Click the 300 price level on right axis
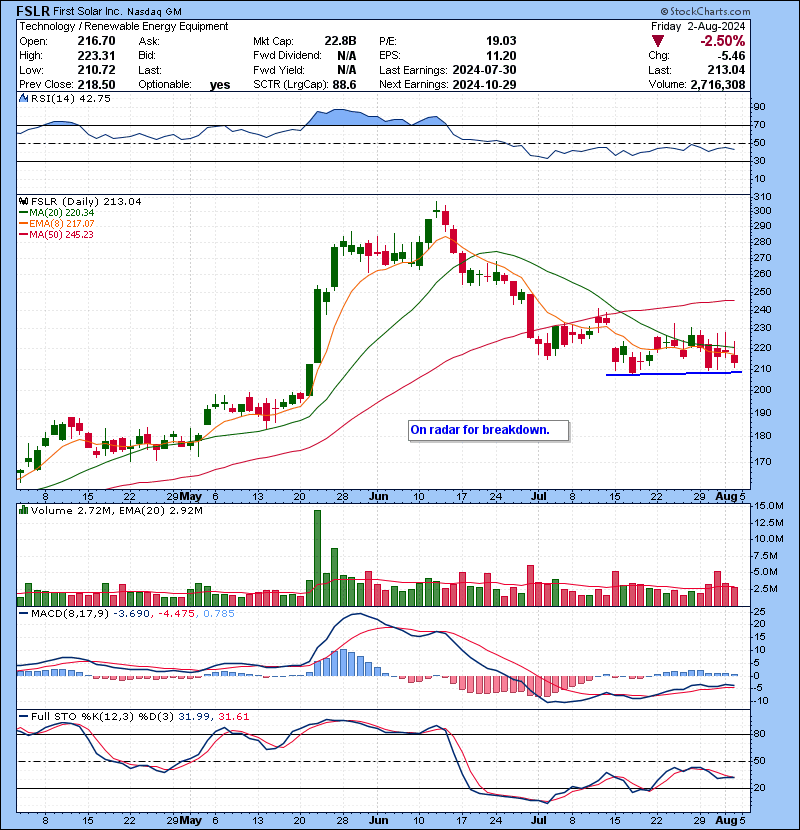This screenshot has width=800, height=830. tap(762, 211)
